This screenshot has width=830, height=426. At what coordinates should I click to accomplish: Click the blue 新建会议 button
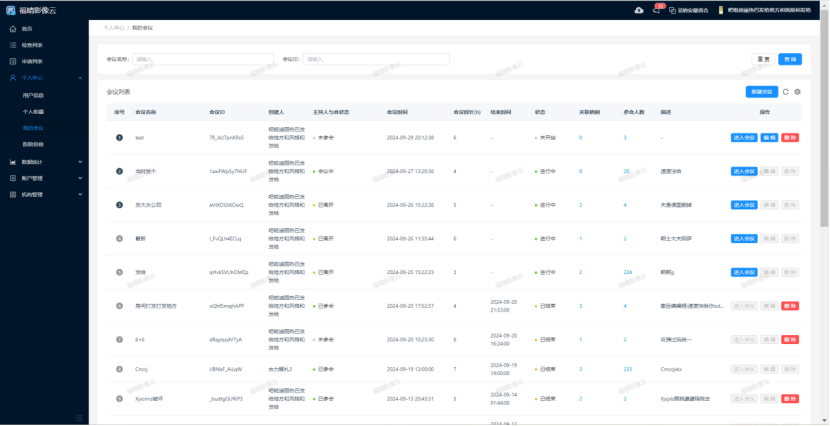pyautogui.click(x=761, y=91)
